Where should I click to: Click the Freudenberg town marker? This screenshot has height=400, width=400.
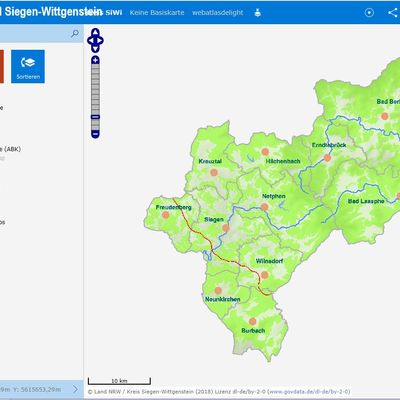tap(166, 215)
